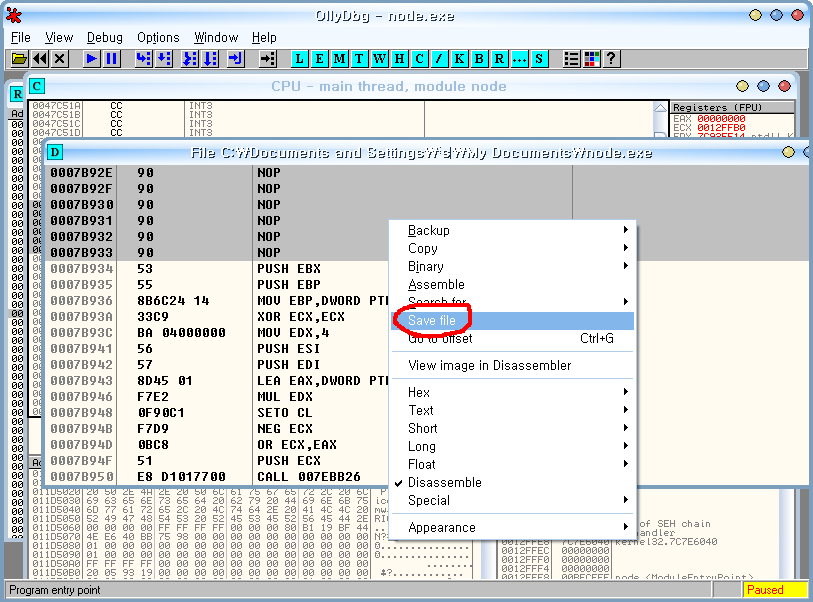Open the Debug menu
This screenshot has height=602, width=813.
point(105,38)
